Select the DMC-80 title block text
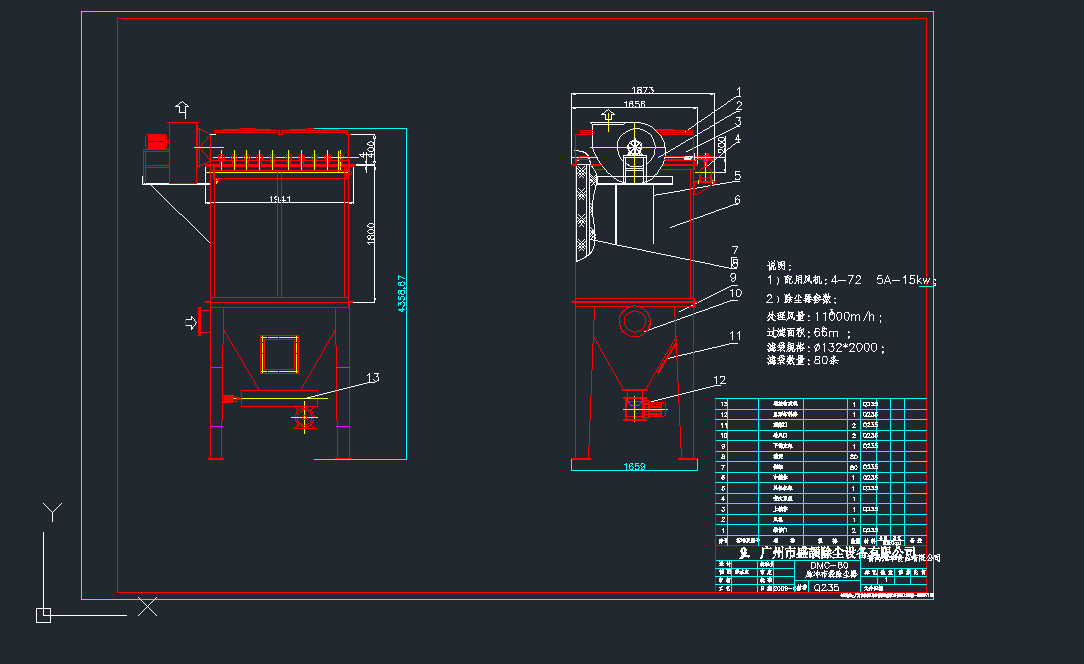Image resolution: width=1084 pixels, height=664 pixels. point(829,565)
